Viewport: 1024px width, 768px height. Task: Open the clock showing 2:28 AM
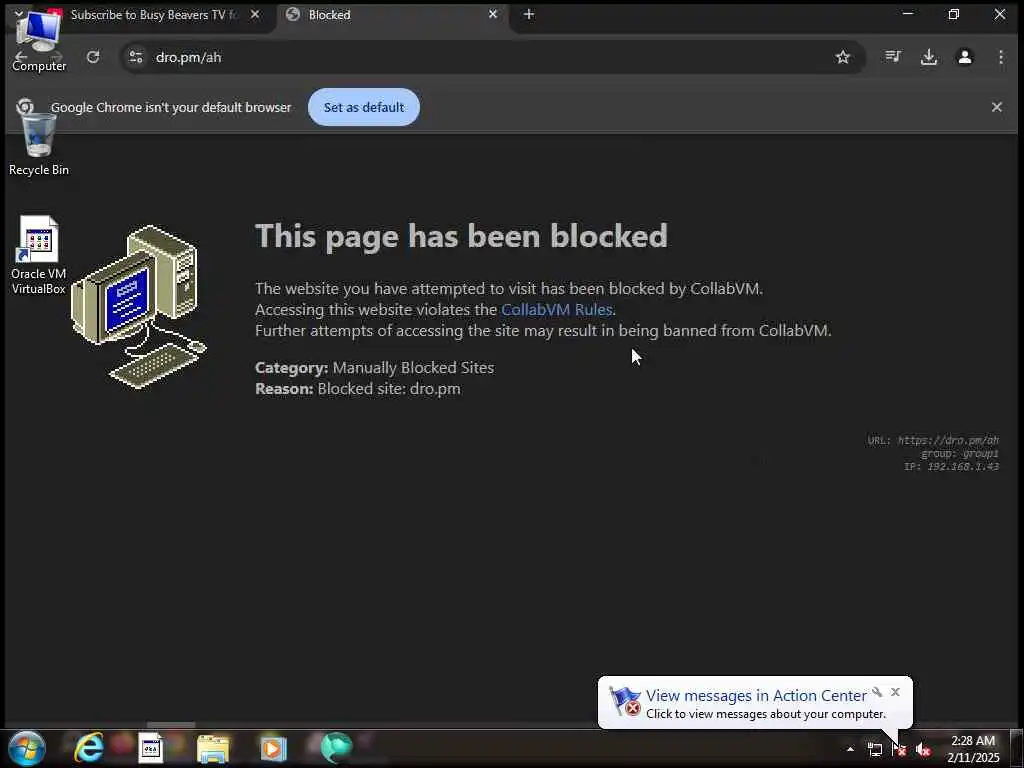pyautogui.click(x=973, y=749)
